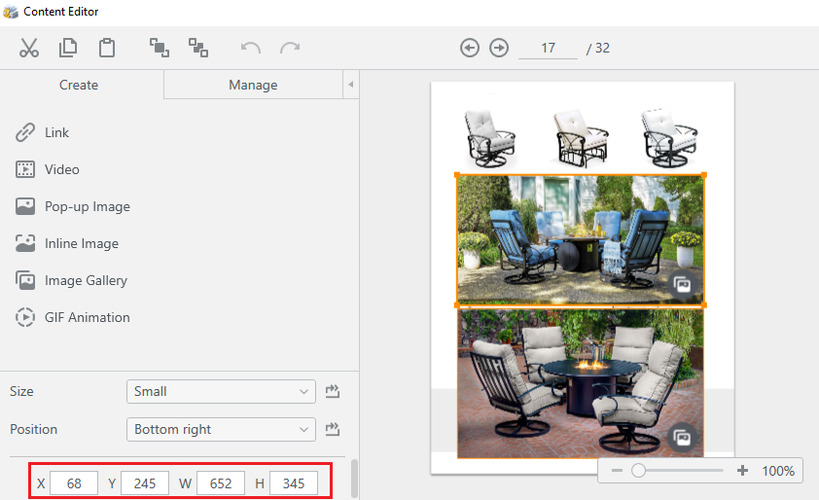Screen dimensions: 819x500
Task: Select the blue chairs patio image
Action: point(580,240)
